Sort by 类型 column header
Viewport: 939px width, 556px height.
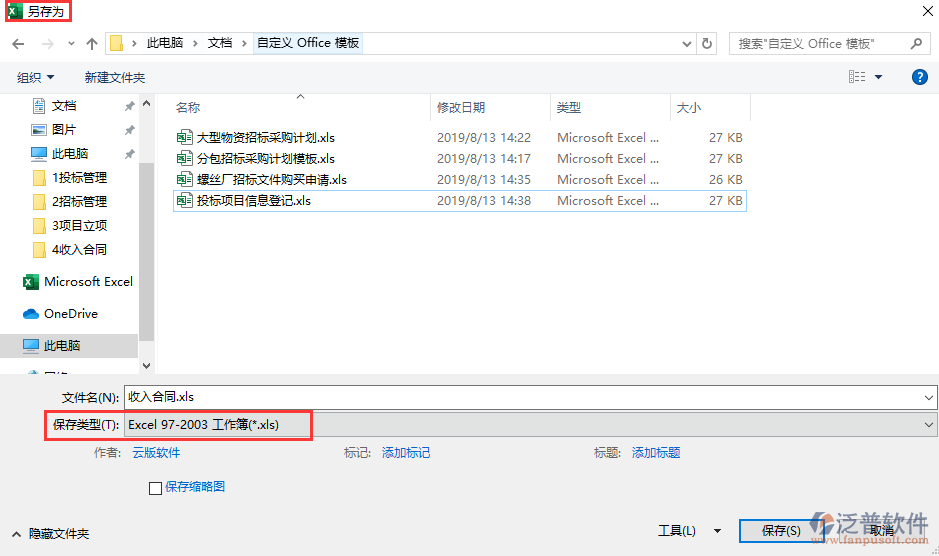[x=568, y=107]
